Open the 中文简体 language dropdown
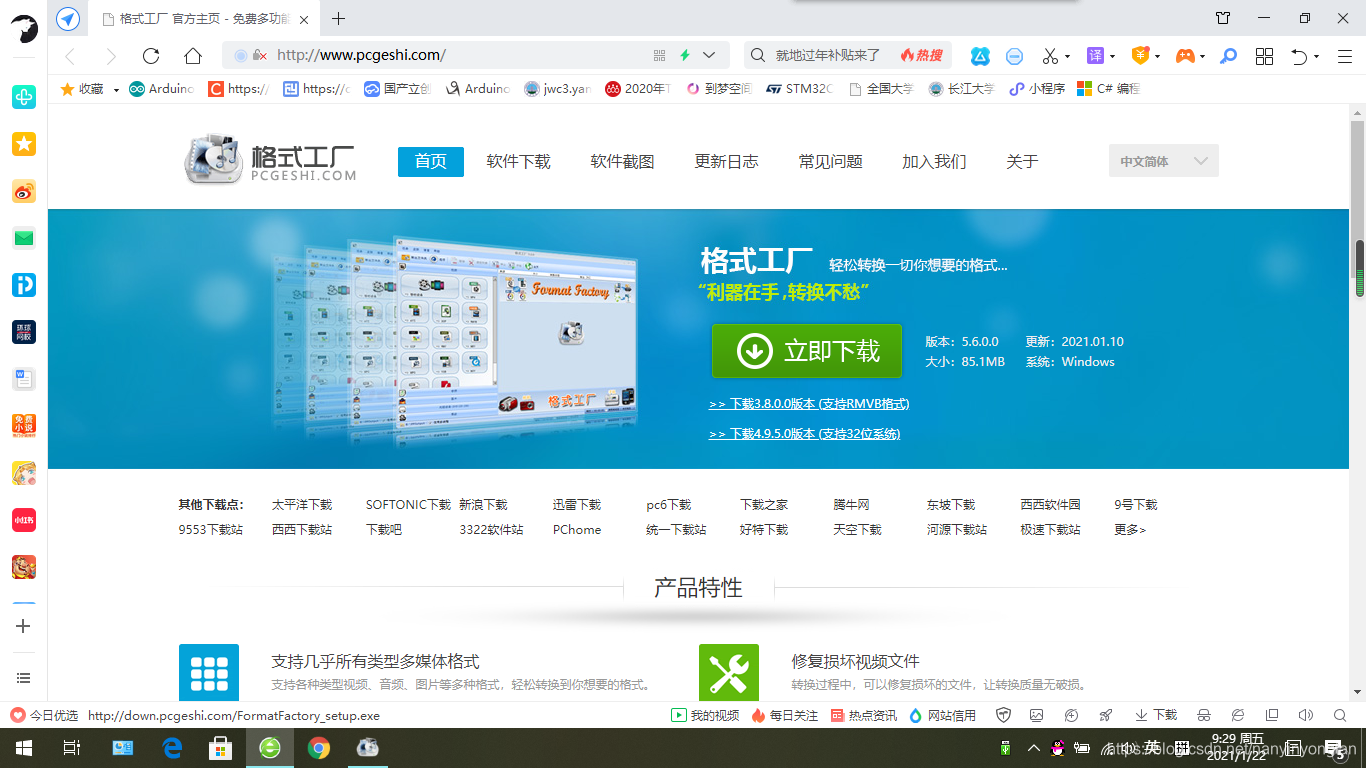The height and width of the screenshot is (768, 1366). 1163,161
